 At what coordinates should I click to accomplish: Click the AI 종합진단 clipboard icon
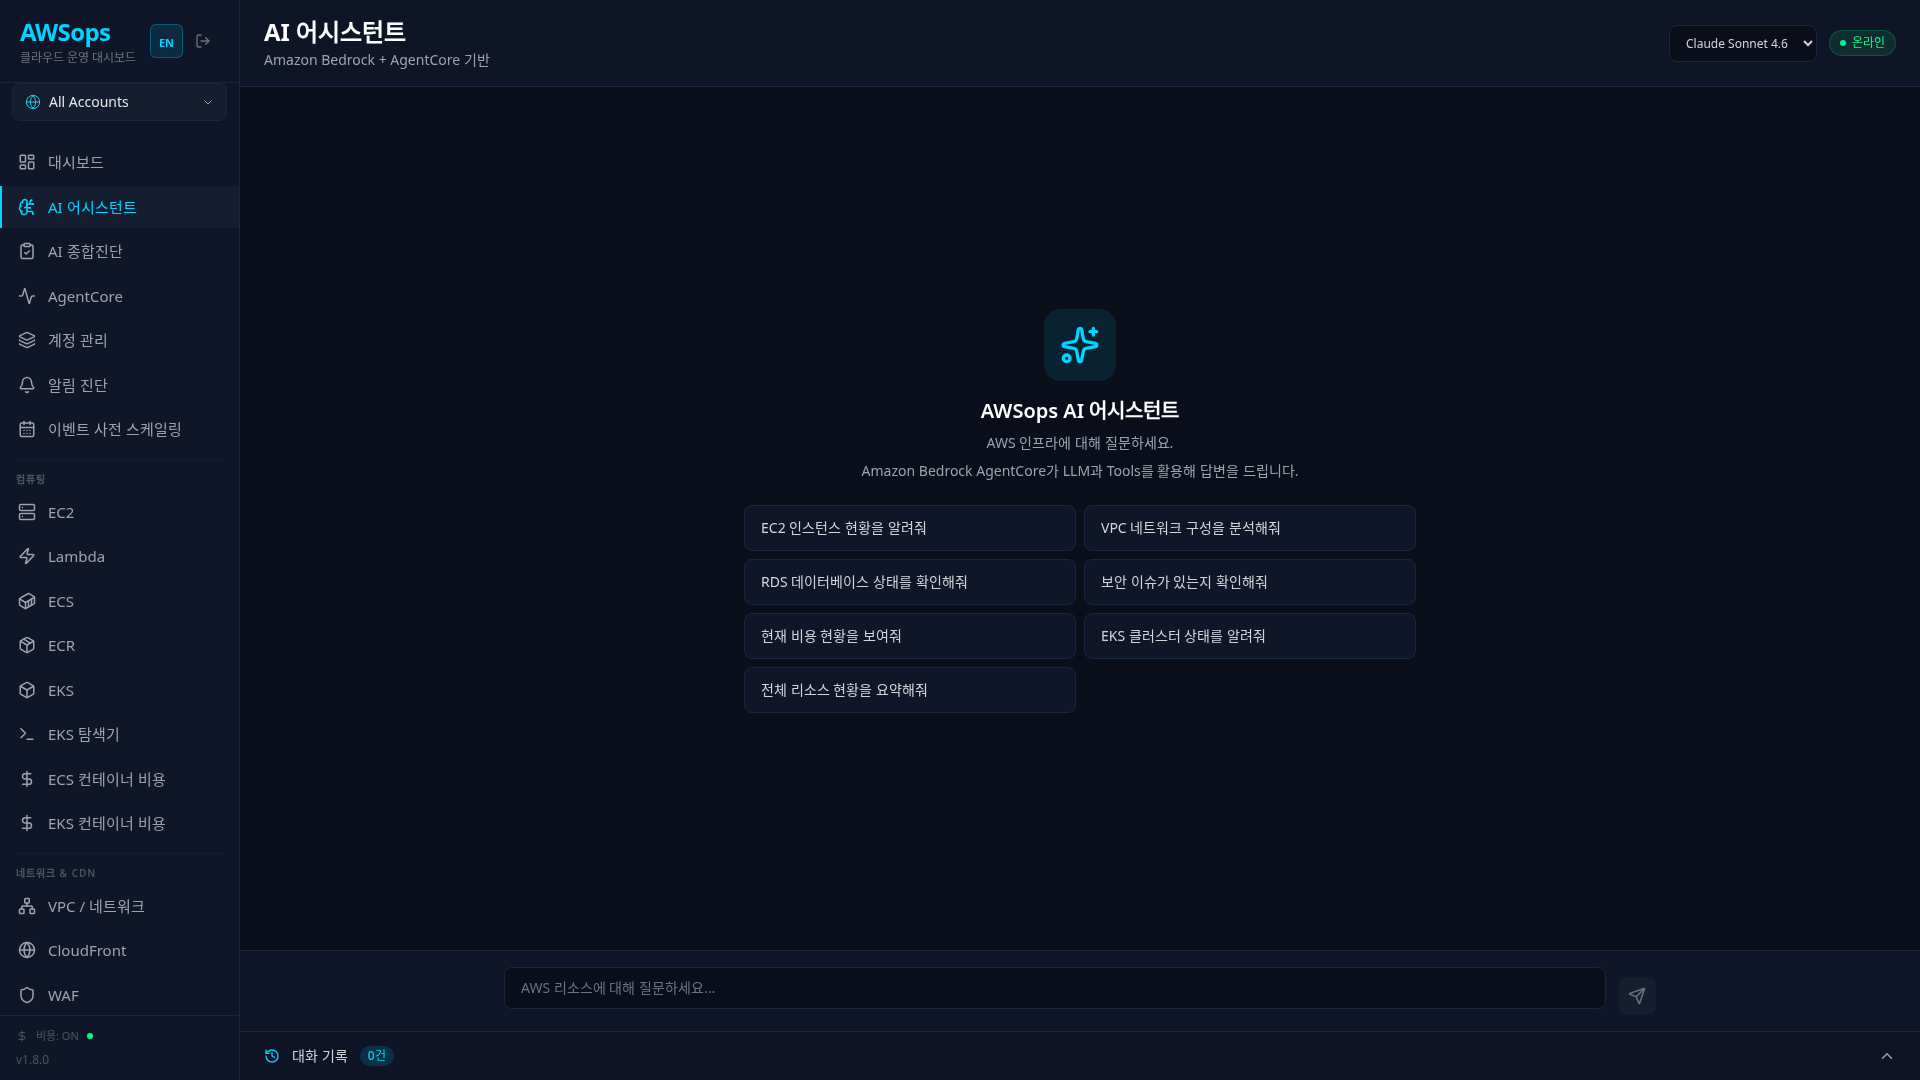pos(27,251)
